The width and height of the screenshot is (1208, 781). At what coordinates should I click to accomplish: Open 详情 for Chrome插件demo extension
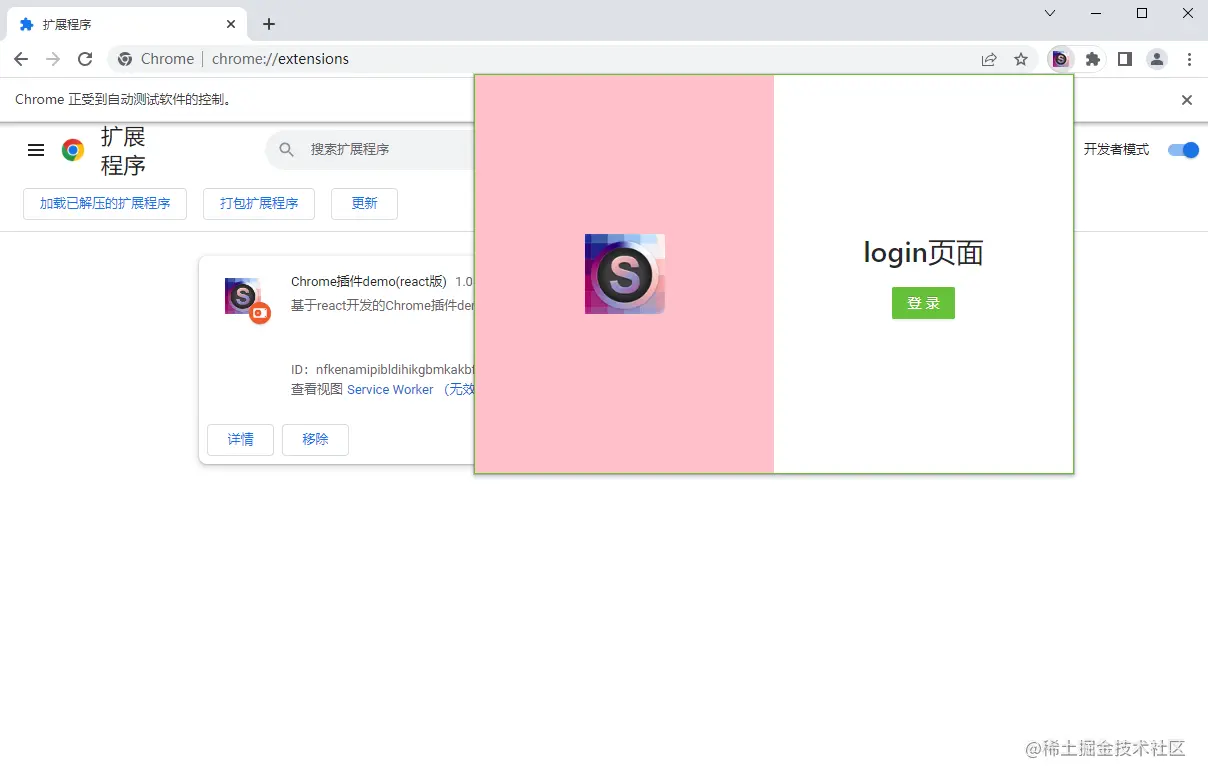pos(240,439)
